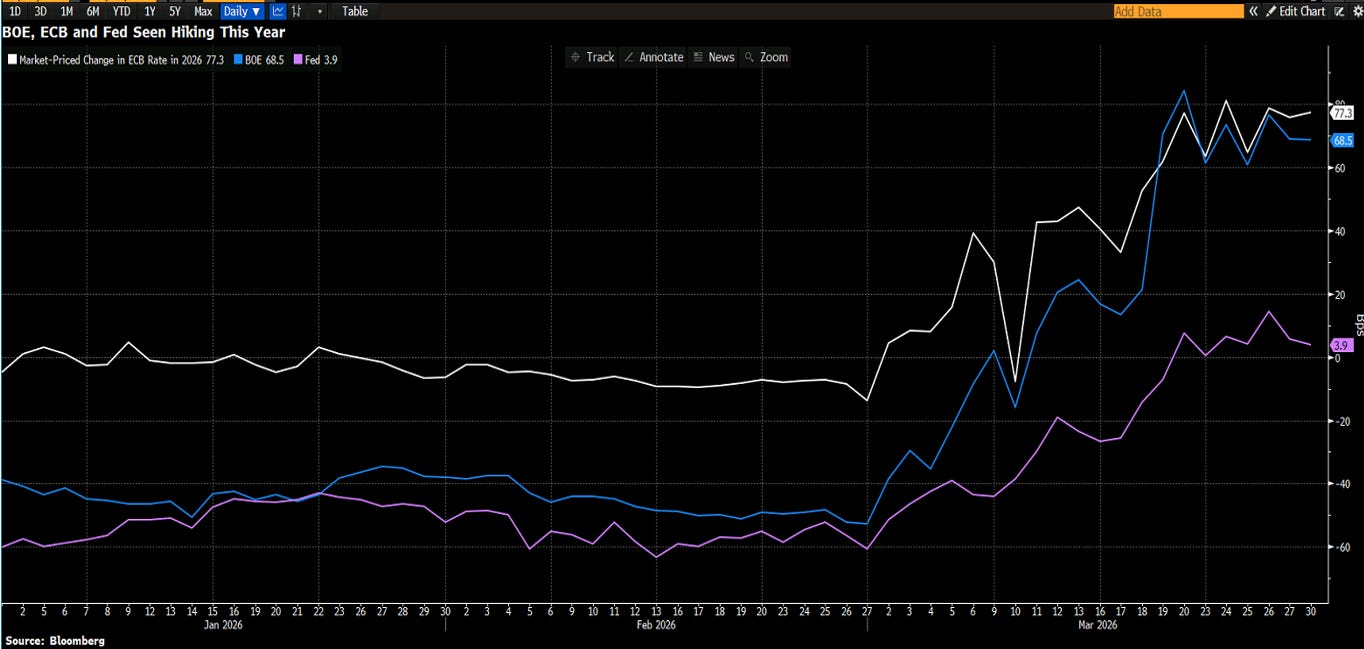Image resolution: width=1364 pixels, height=649 pixels.
Task: Select the line chart type icon
Action: point(278,11)
